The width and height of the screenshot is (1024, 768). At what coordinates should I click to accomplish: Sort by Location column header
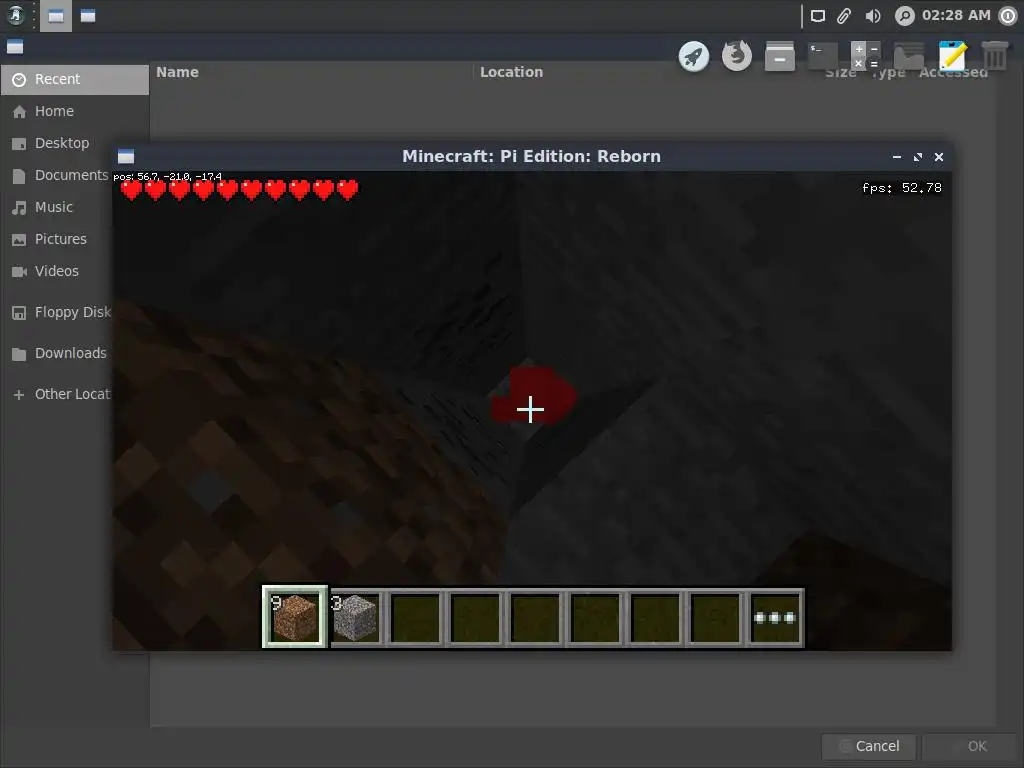tap(511, 72)
